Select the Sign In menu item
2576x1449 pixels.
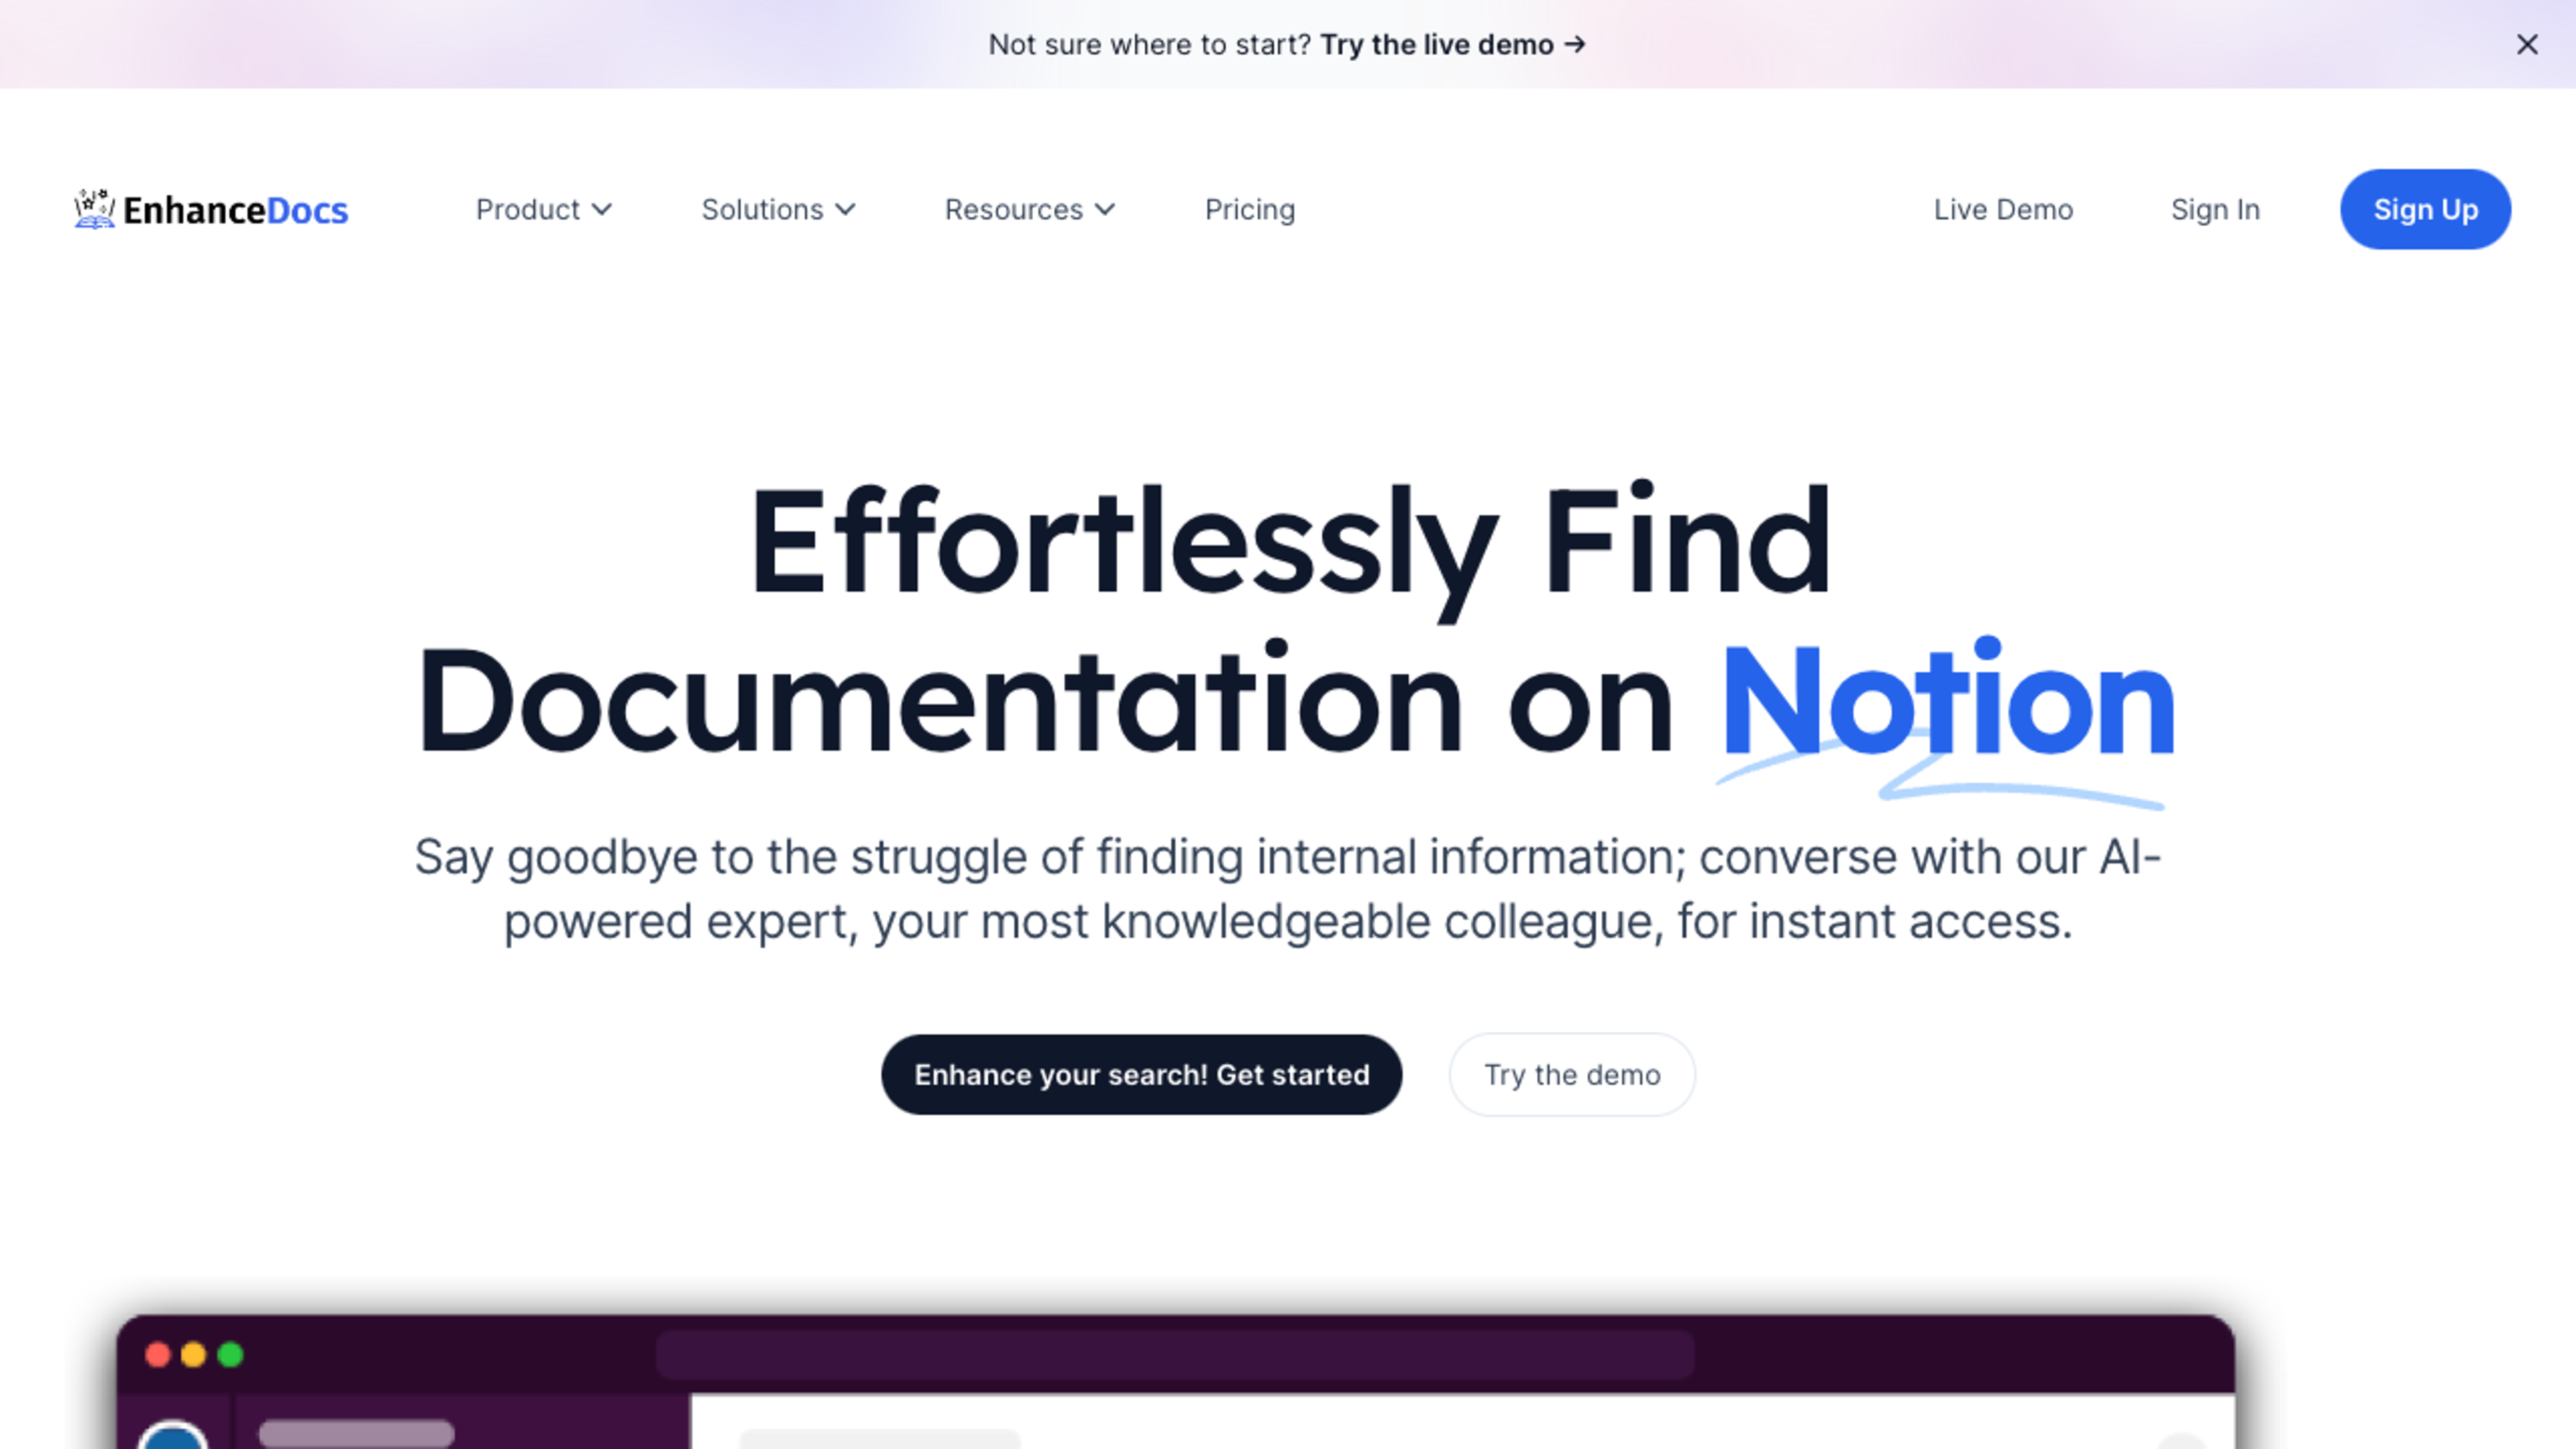pos(2215,209)
